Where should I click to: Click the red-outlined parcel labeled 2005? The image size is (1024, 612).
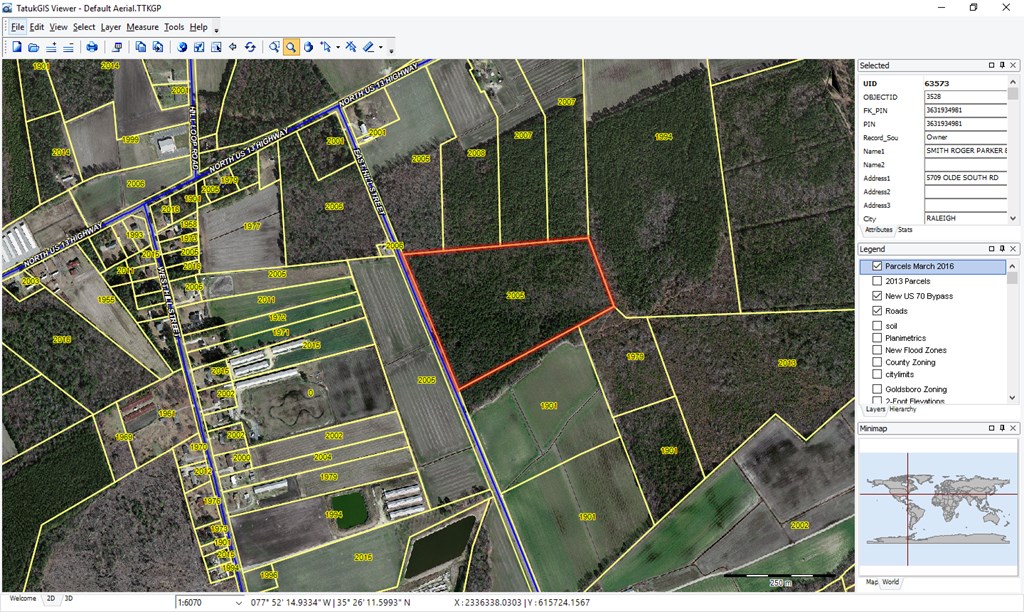pos(515,296)
